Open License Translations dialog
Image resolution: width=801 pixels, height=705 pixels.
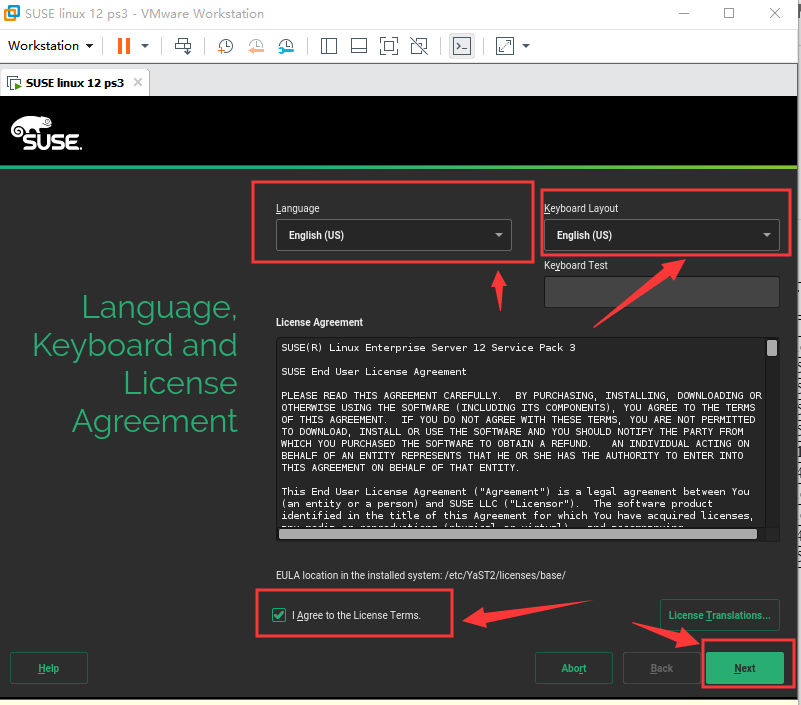[x=719, y=615]
